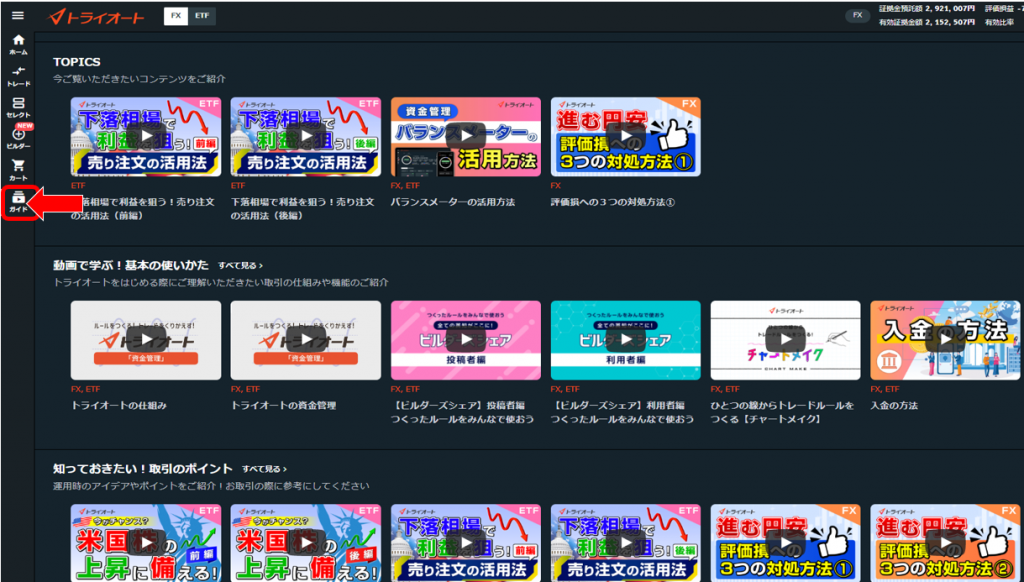Open bottom row 3つの対処方法① thumbnail
Viewport: 1024px width, 582px height.
click(786, 543)
